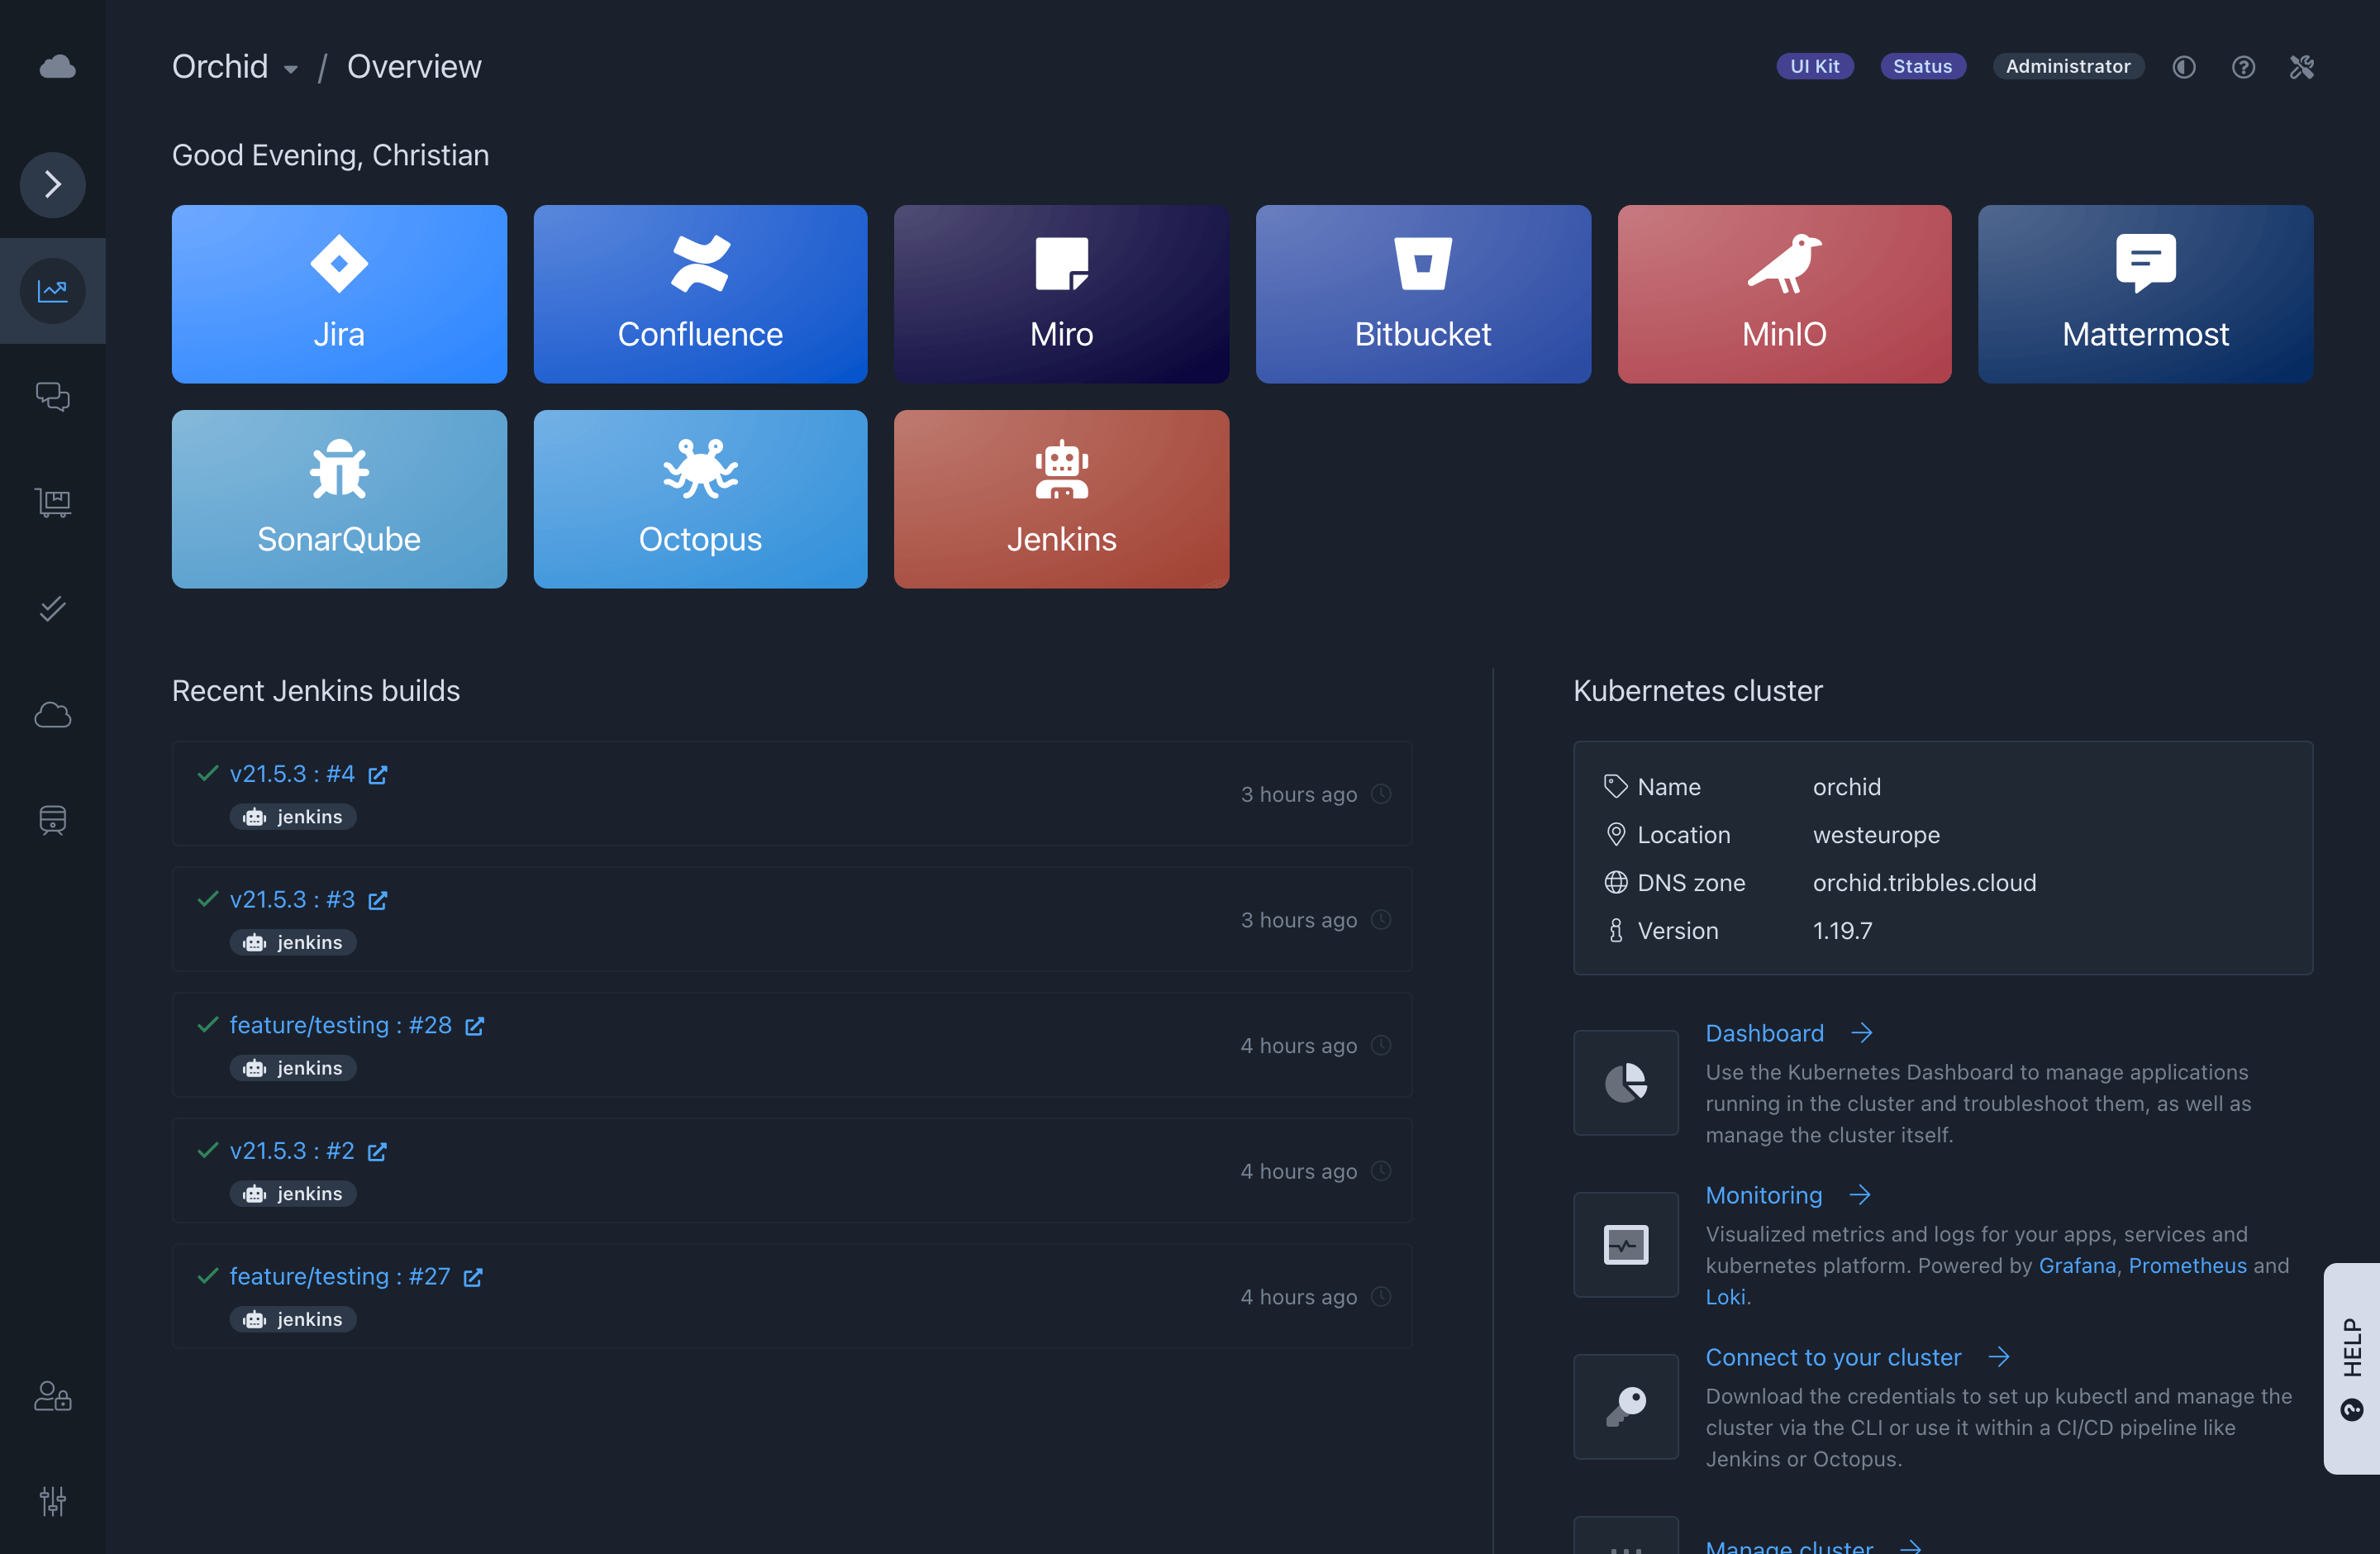Follow the Grafana link
Viewport: 2380px width, 1554px height.
click(2077, 1265)
